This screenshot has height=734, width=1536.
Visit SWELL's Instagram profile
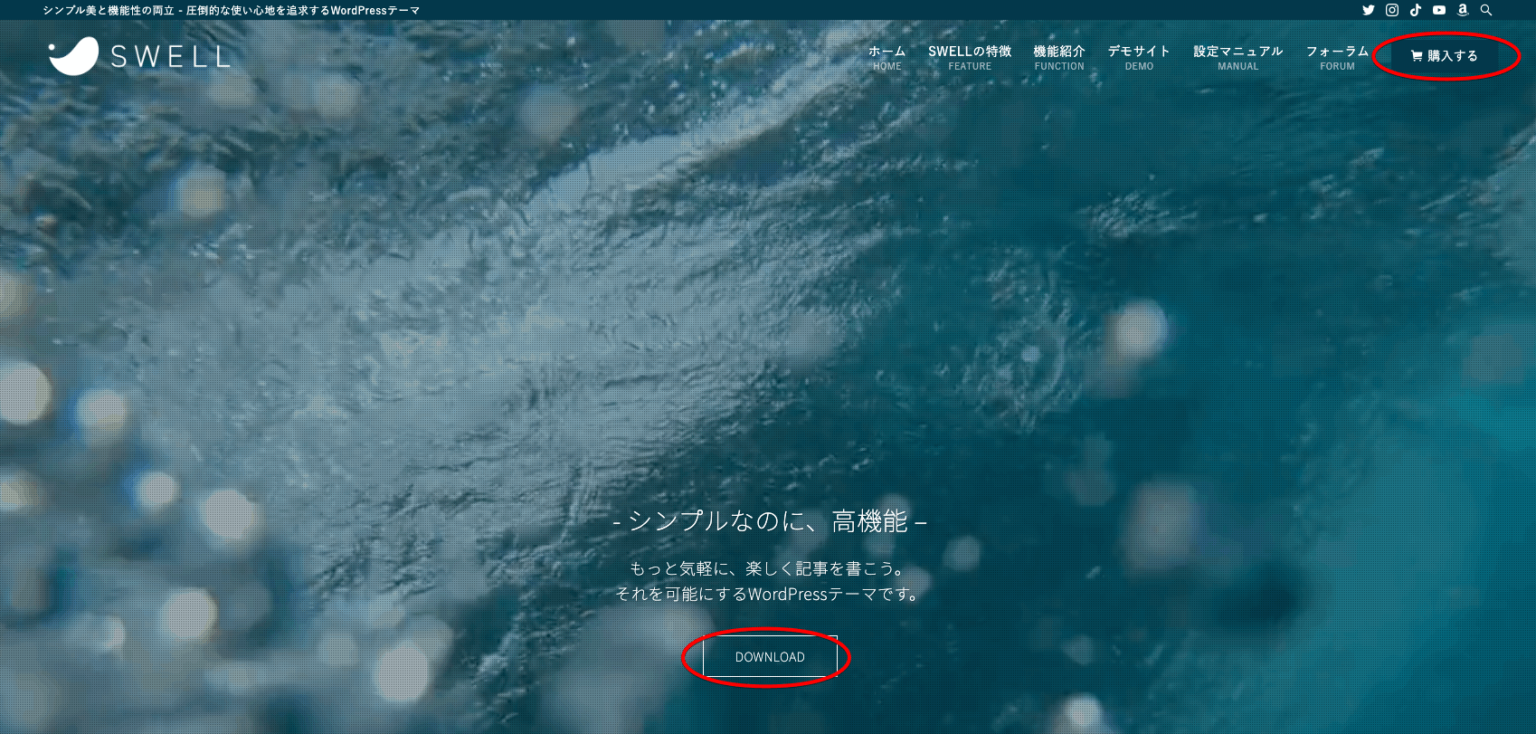click(1391, 10)
